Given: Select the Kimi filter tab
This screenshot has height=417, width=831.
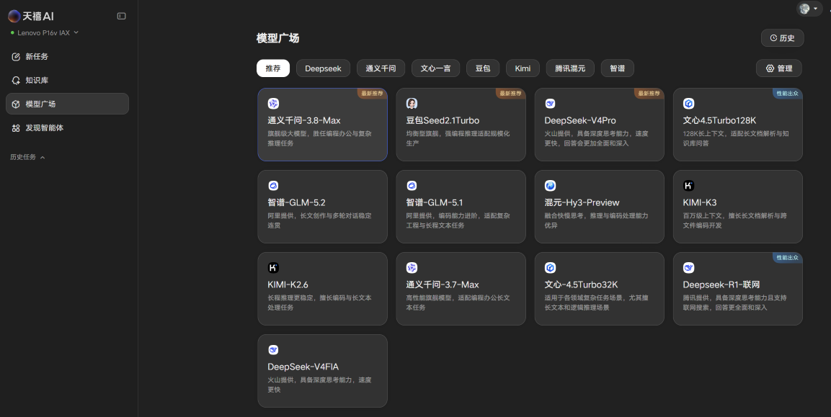Looking at the screenshot, I should click(523, 68).
